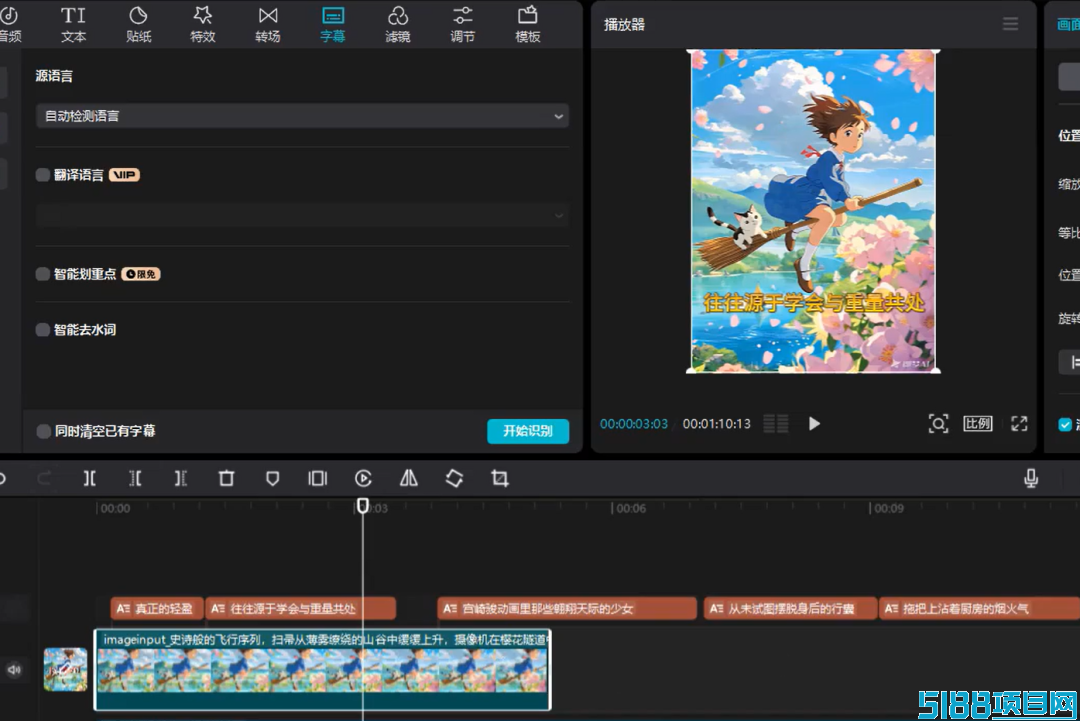Add a marker with the shield icon

pos(273,478)
